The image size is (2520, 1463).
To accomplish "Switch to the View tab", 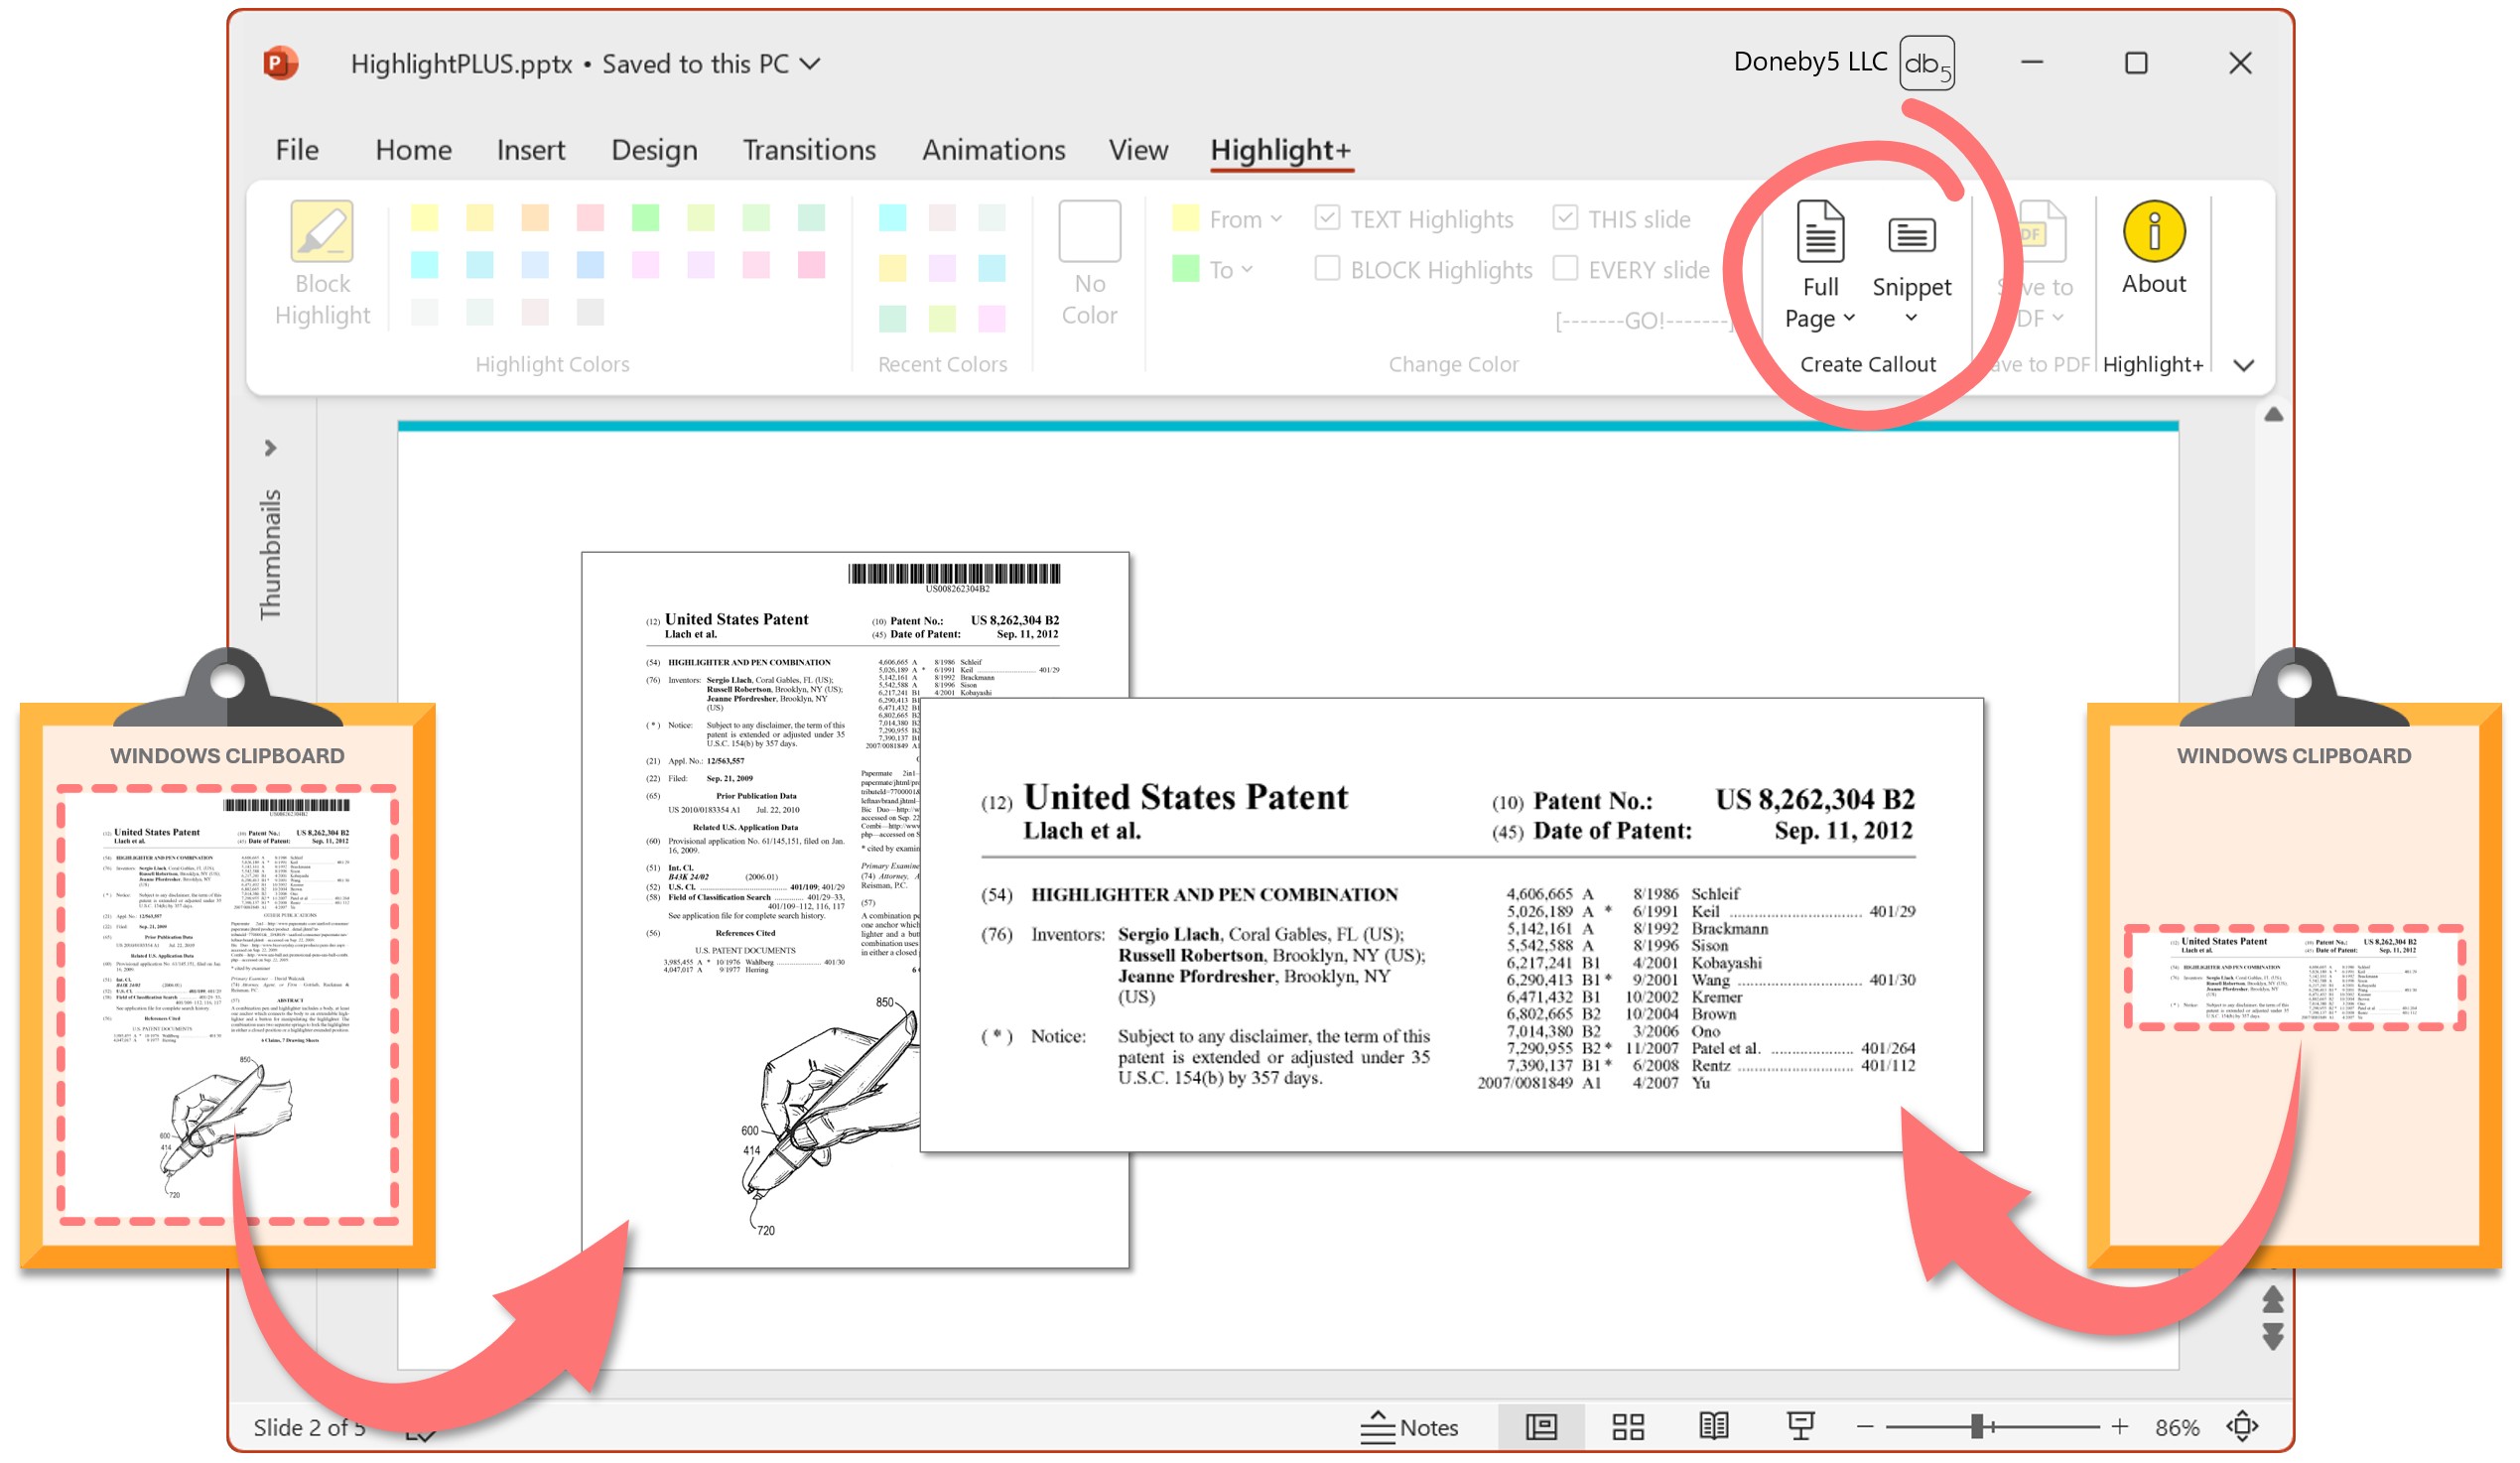I will click(1138, 150).
